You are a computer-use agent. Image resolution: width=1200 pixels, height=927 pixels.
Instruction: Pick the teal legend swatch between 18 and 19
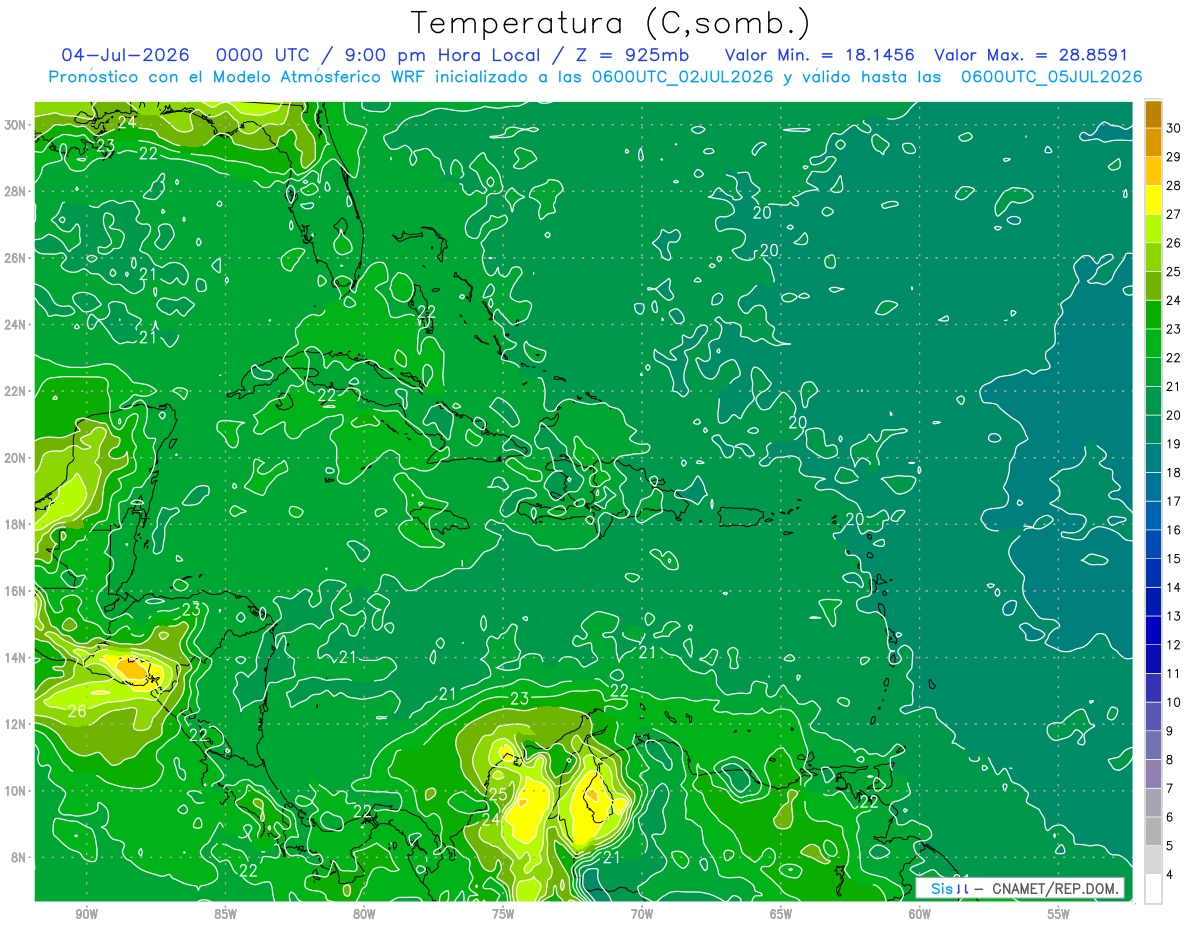[x=1153, y=458]
